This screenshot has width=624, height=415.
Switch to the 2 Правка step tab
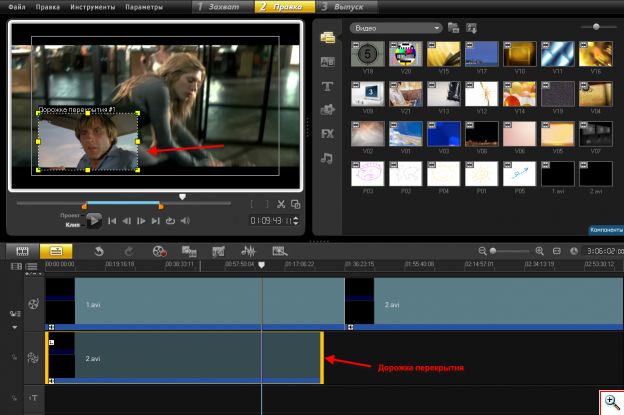(x=285, y=7)
